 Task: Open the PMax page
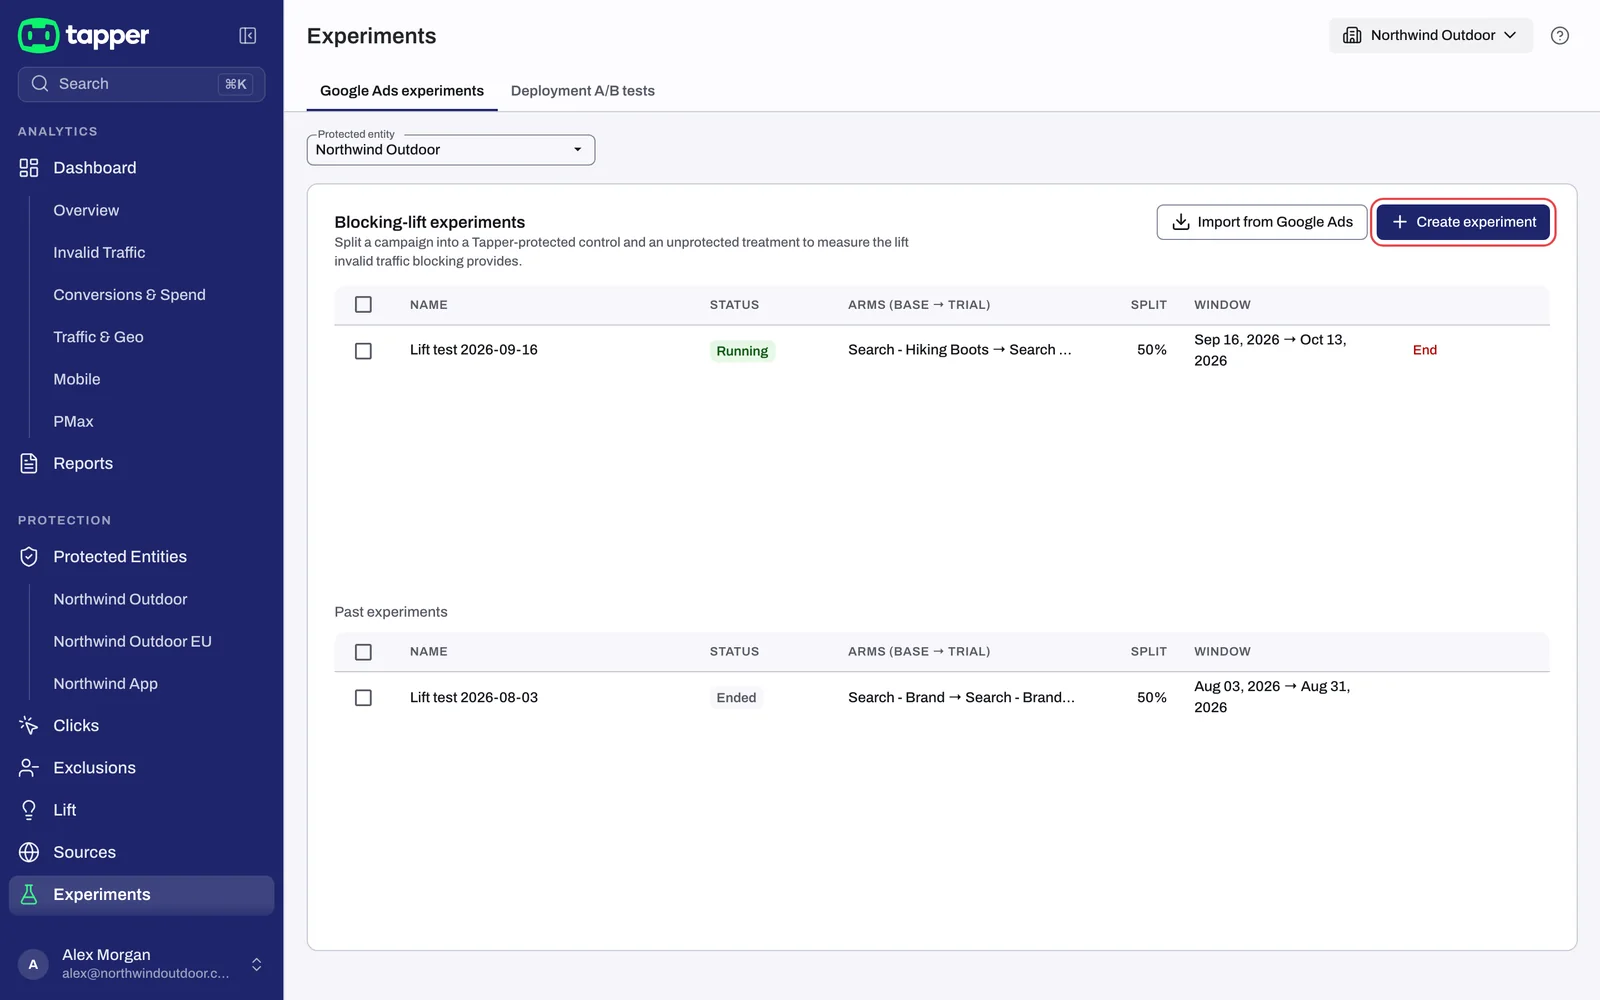tap(73, 422)
